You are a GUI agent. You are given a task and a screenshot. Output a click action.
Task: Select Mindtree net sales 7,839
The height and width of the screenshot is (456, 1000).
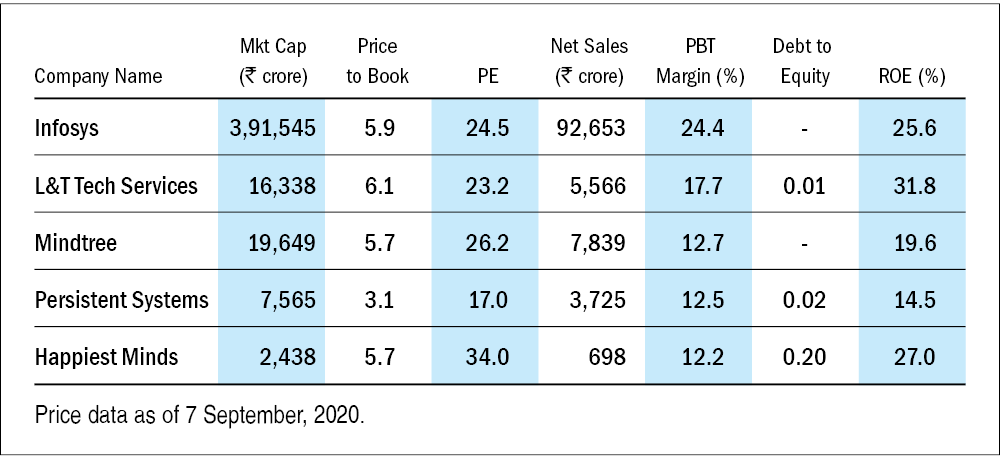coord(599,242)
